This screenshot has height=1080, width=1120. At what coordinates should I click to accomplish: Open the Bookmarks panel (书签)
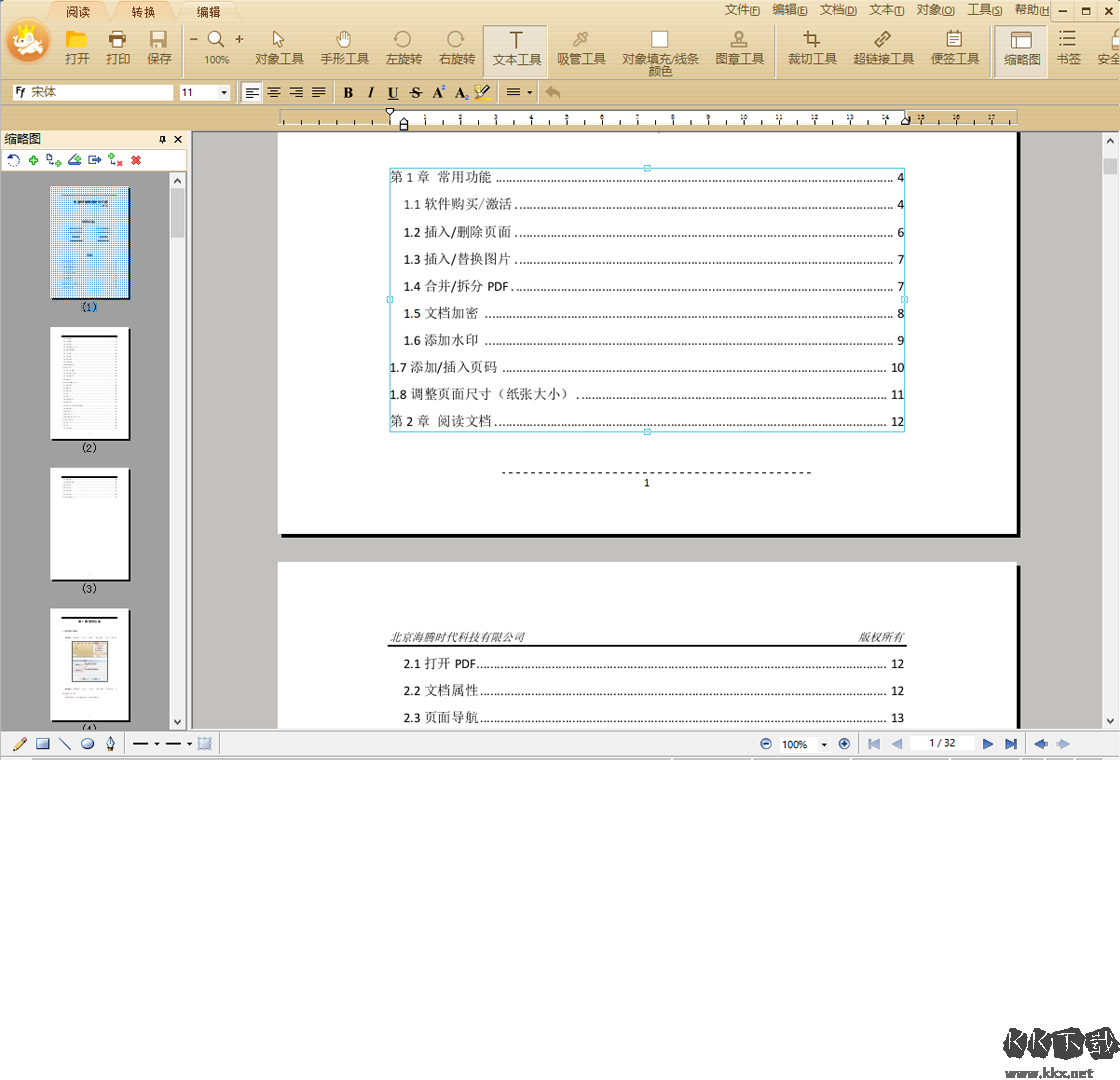[1068, 48]
